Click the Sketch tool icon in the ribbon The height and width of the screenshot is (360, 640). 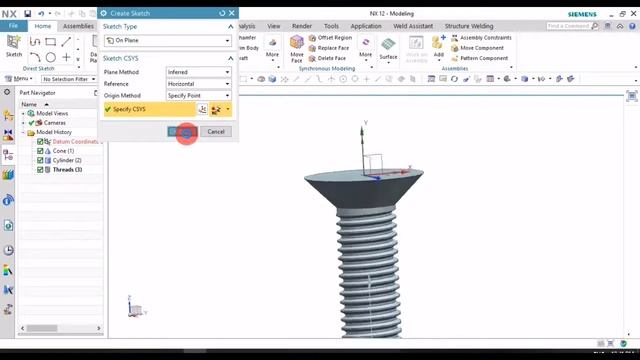tap(13, 42)
